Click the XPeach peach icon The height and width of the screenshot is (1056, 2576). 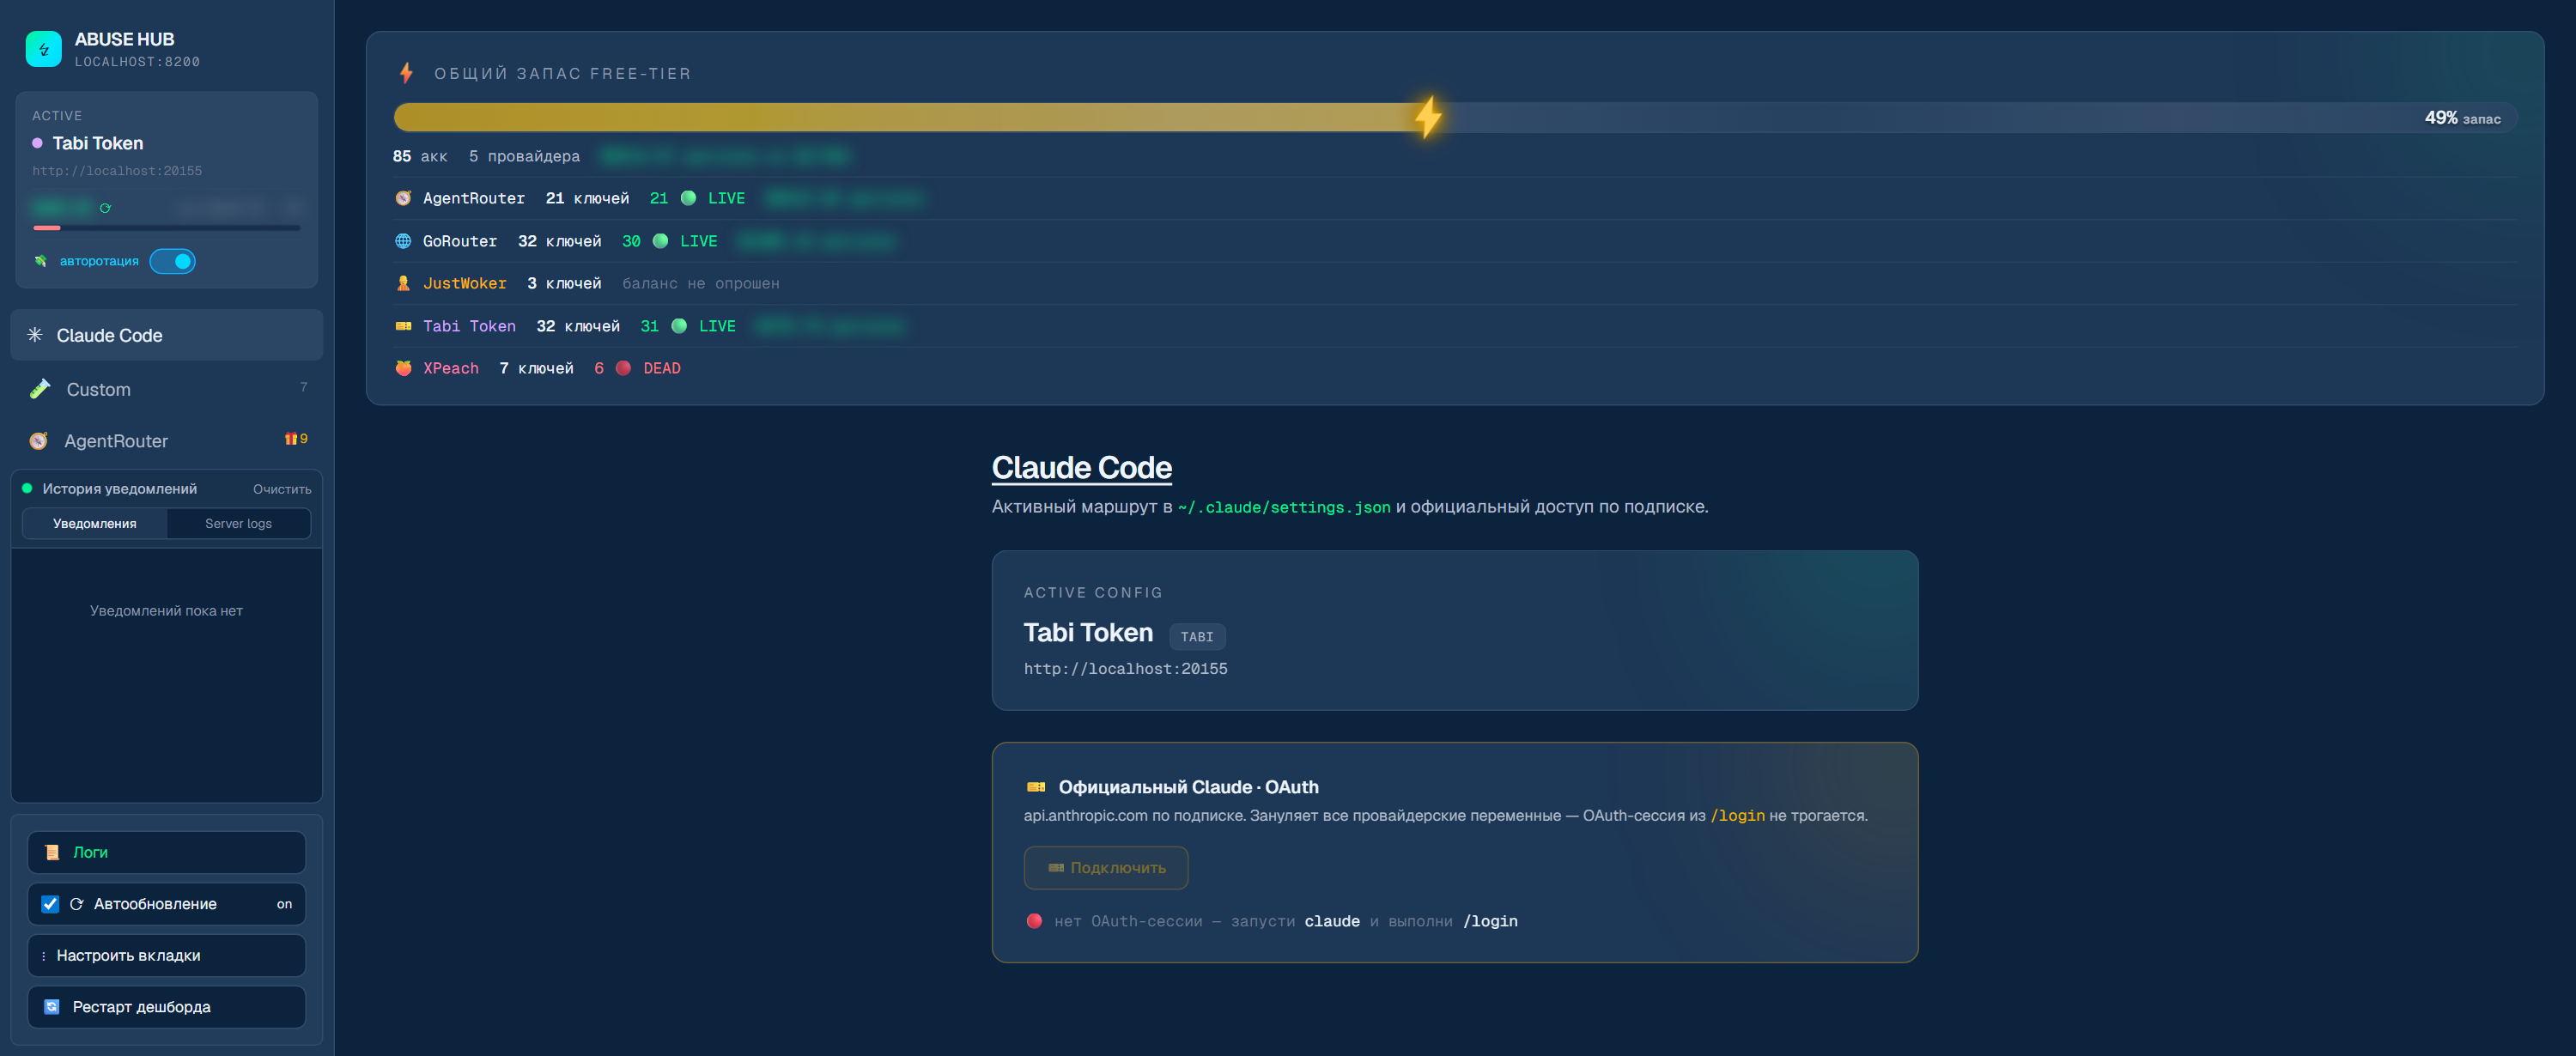(403, 368)
